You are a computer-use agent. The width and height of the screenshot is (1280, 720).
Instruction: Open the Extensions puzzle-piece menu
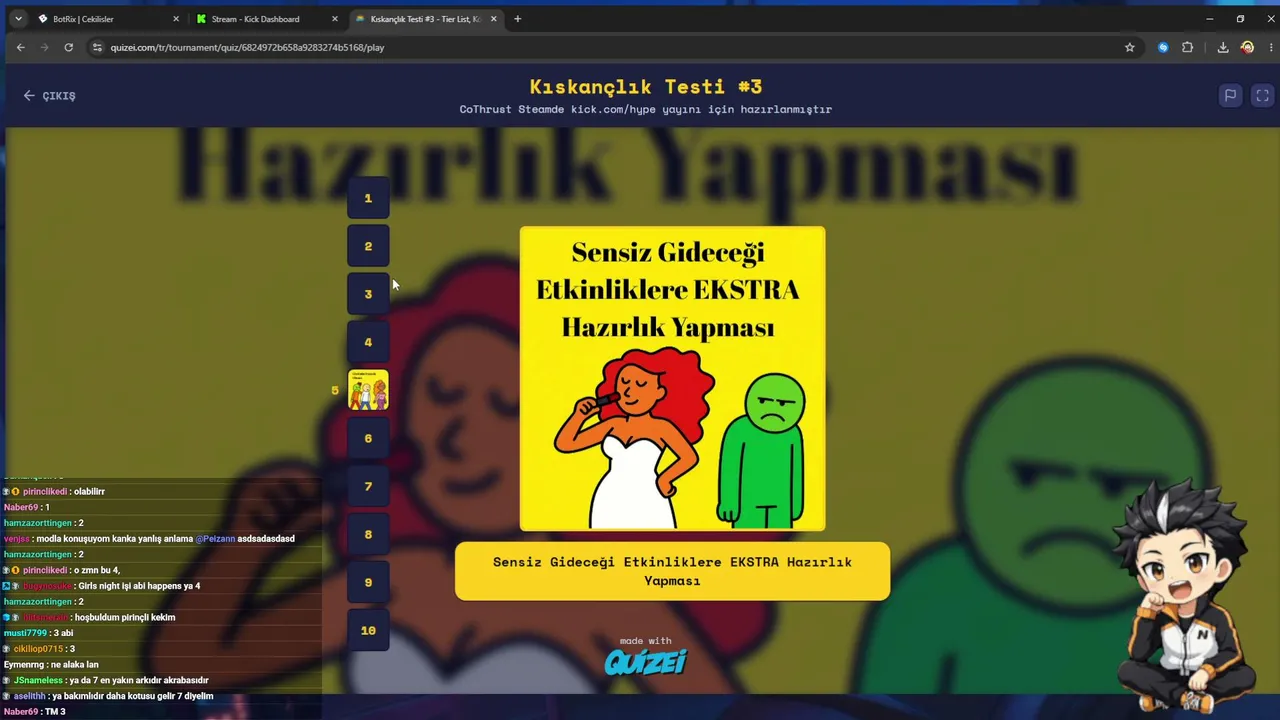pyautogui.click(x=1188, y=47)
